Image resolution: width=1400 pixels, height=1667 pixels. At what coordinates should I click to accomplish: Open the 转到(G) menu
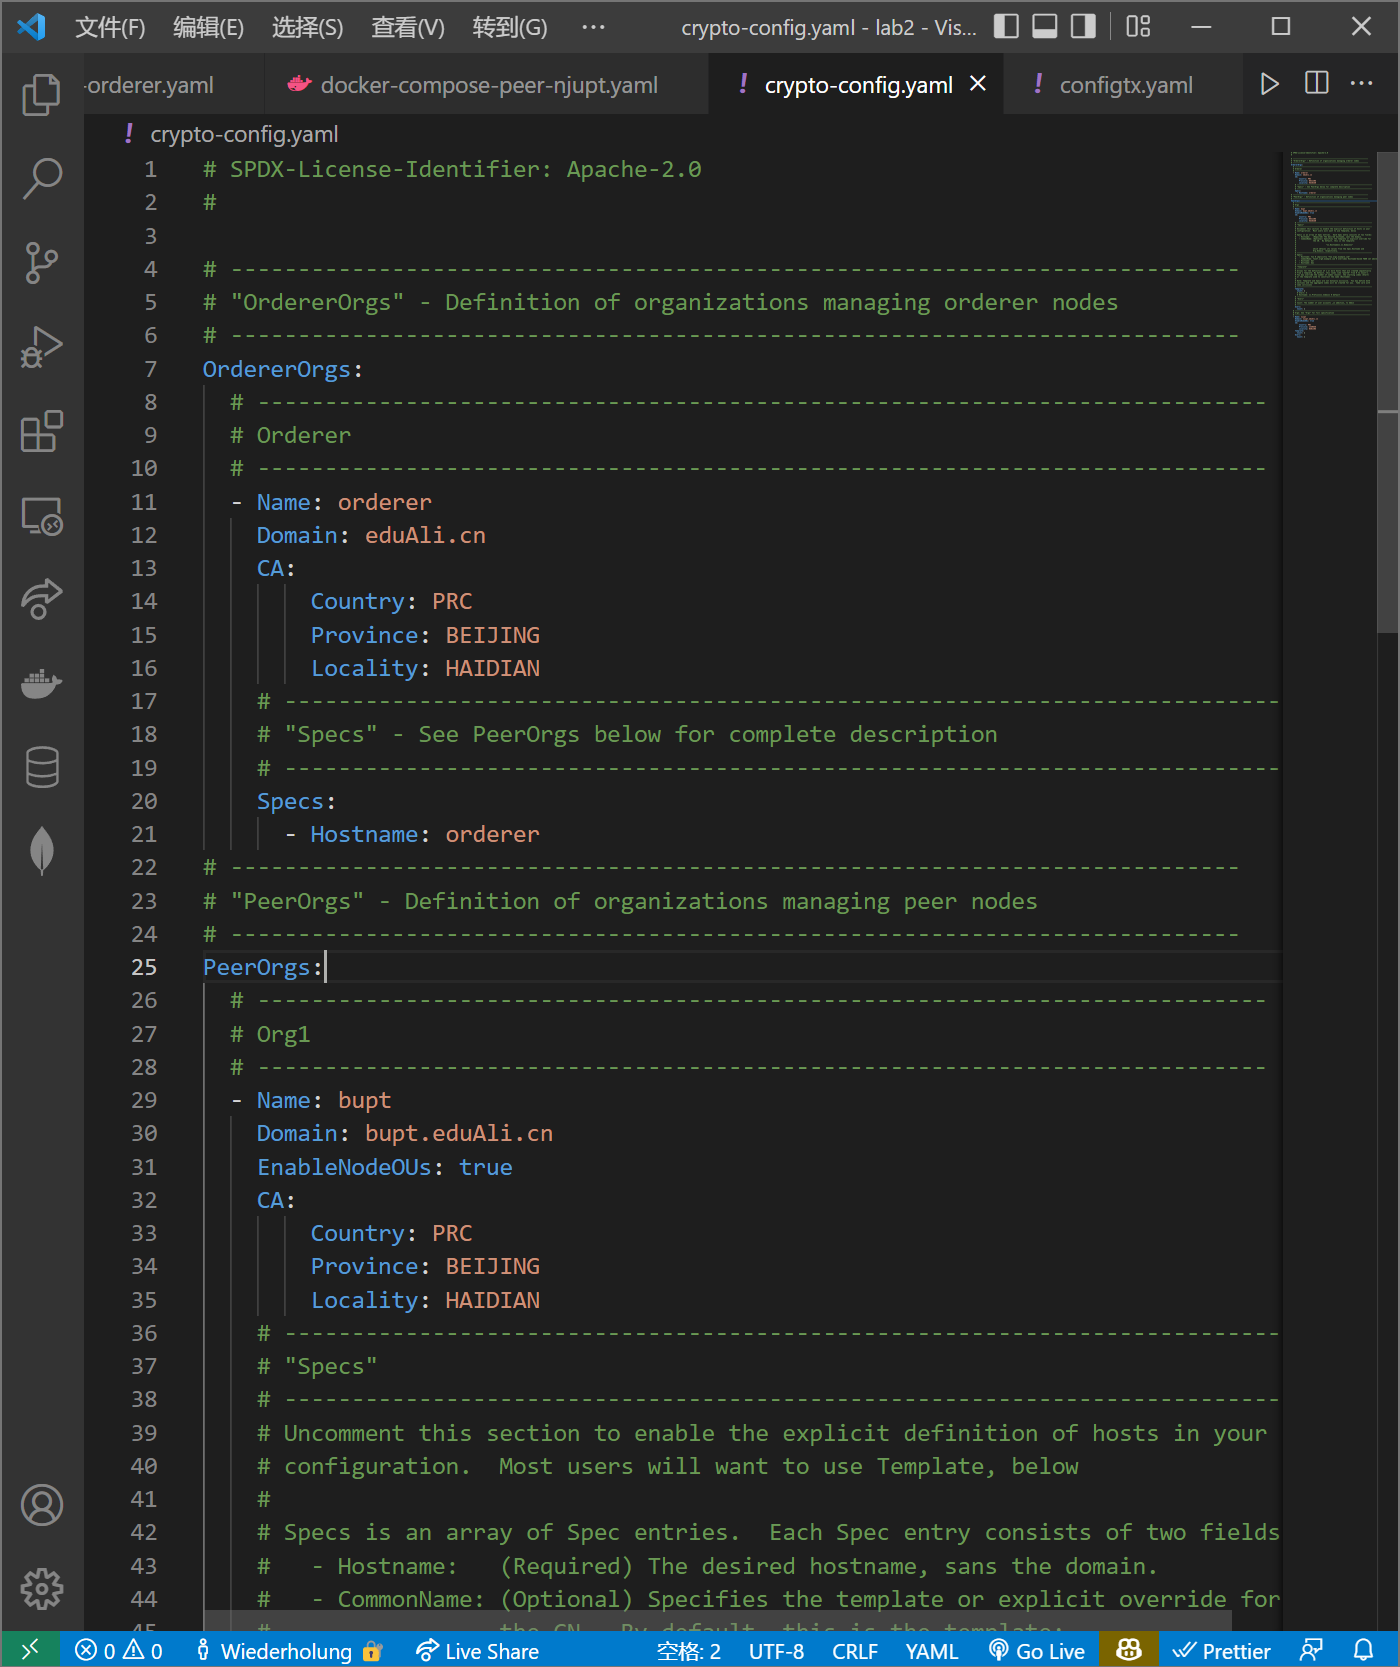coord(510,27)
